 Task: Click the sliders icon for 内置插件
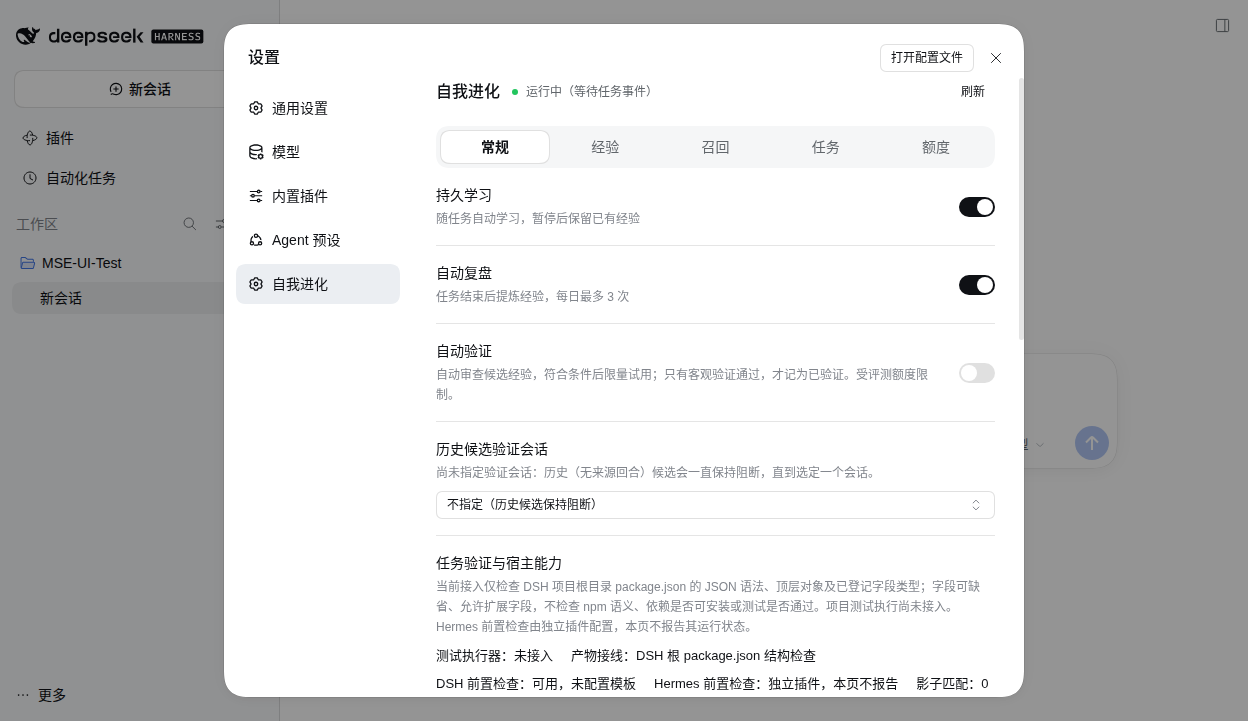pyautogui.click(x=256, y=196)
